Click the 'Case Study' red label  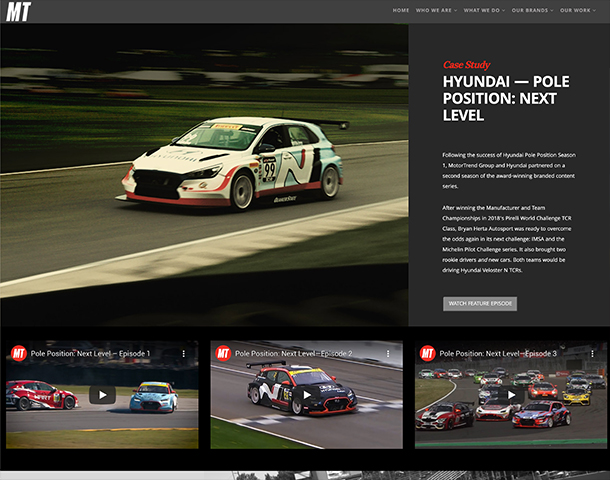coord(466,65)
